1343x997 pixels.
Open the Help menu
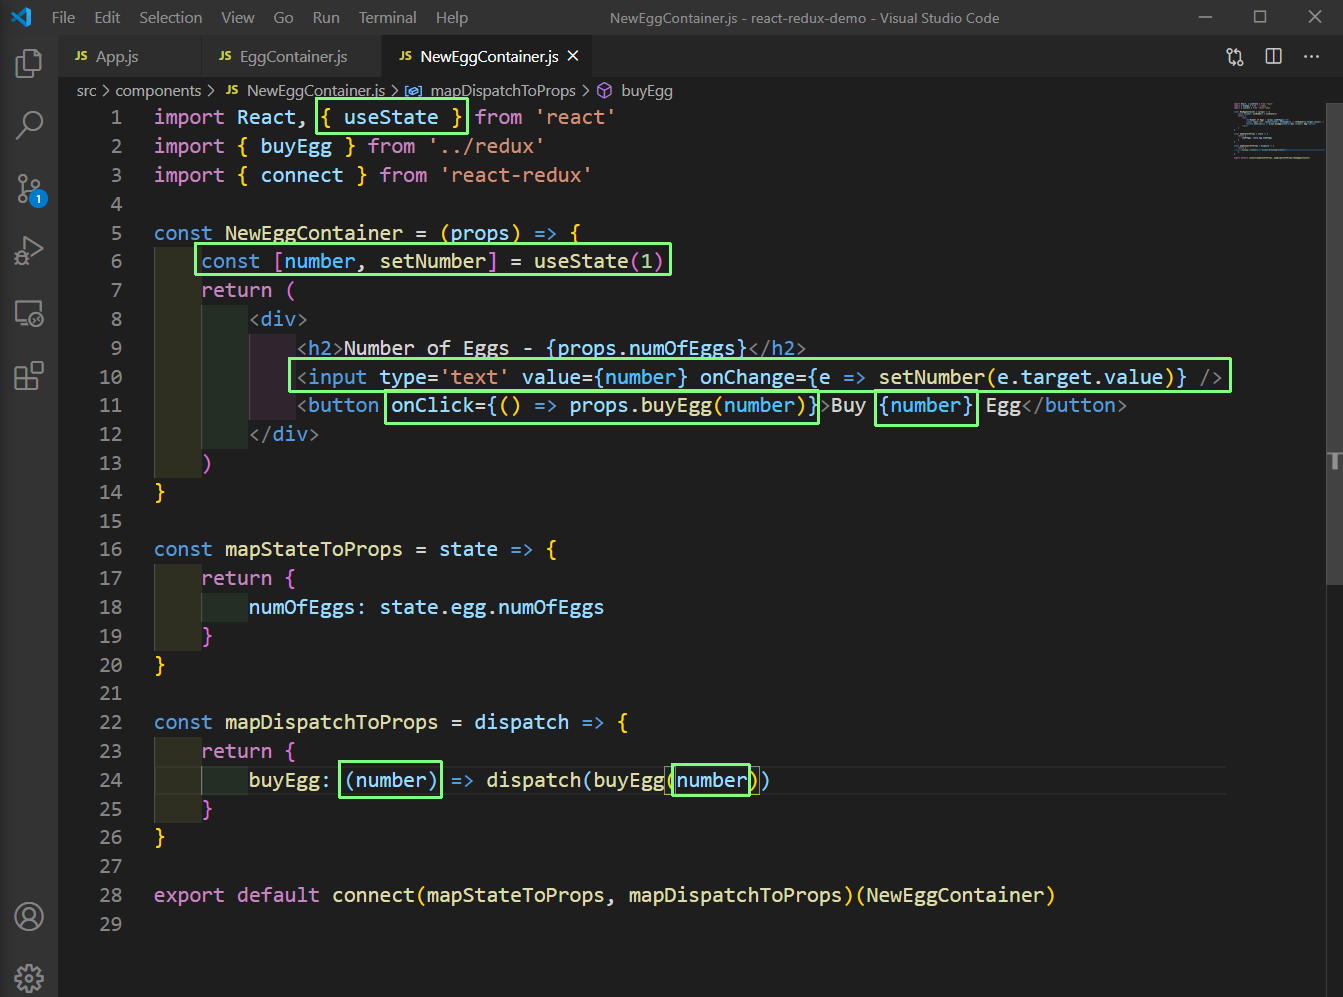(452, 18)
